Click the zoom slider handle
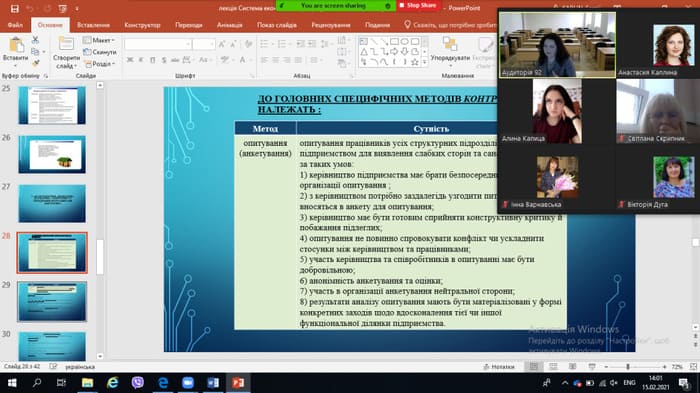Viewport: 700px width, 393px height. [628, 367]
